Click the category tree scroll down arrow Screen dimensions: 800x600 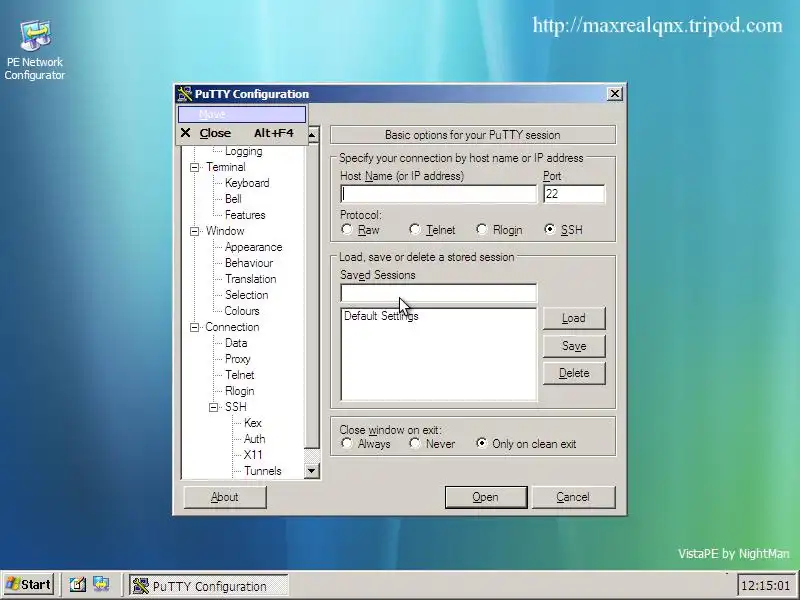click(312, 470)
